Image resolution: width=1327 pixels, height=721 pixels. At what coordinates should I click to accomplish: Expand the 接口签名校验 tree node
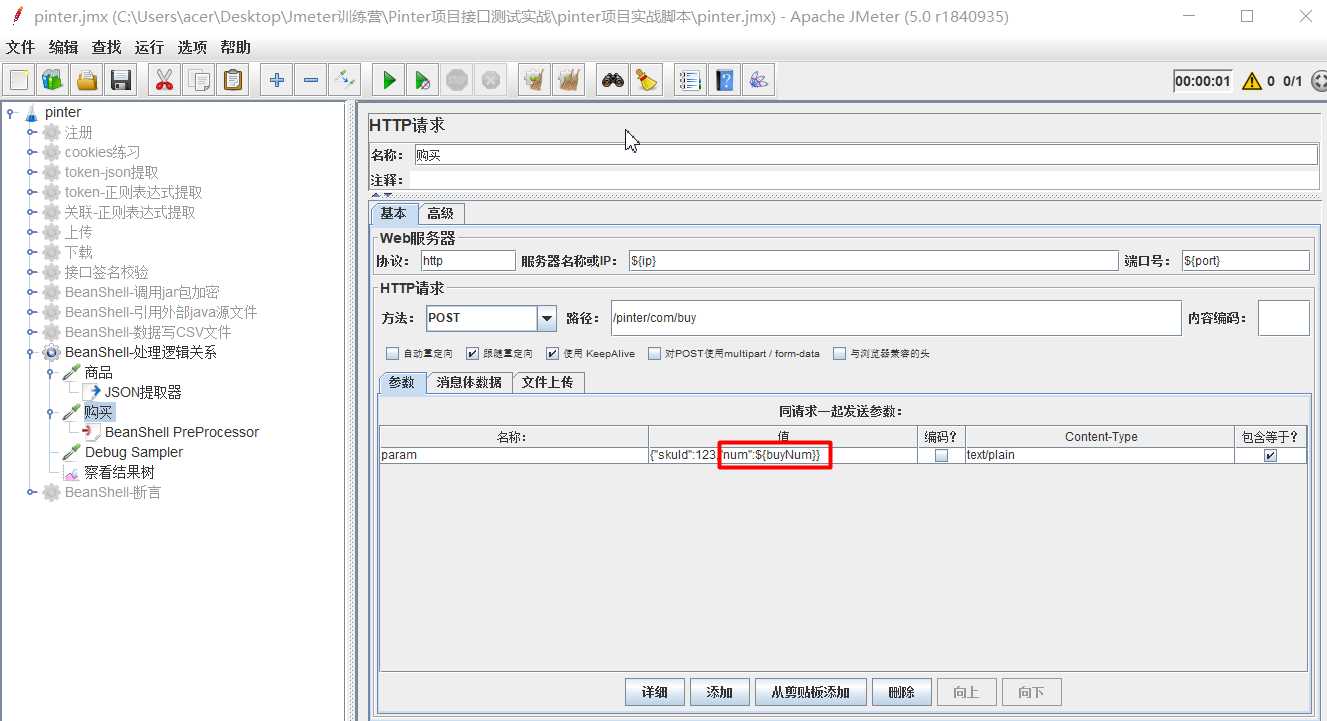click(x=31, y=272)
